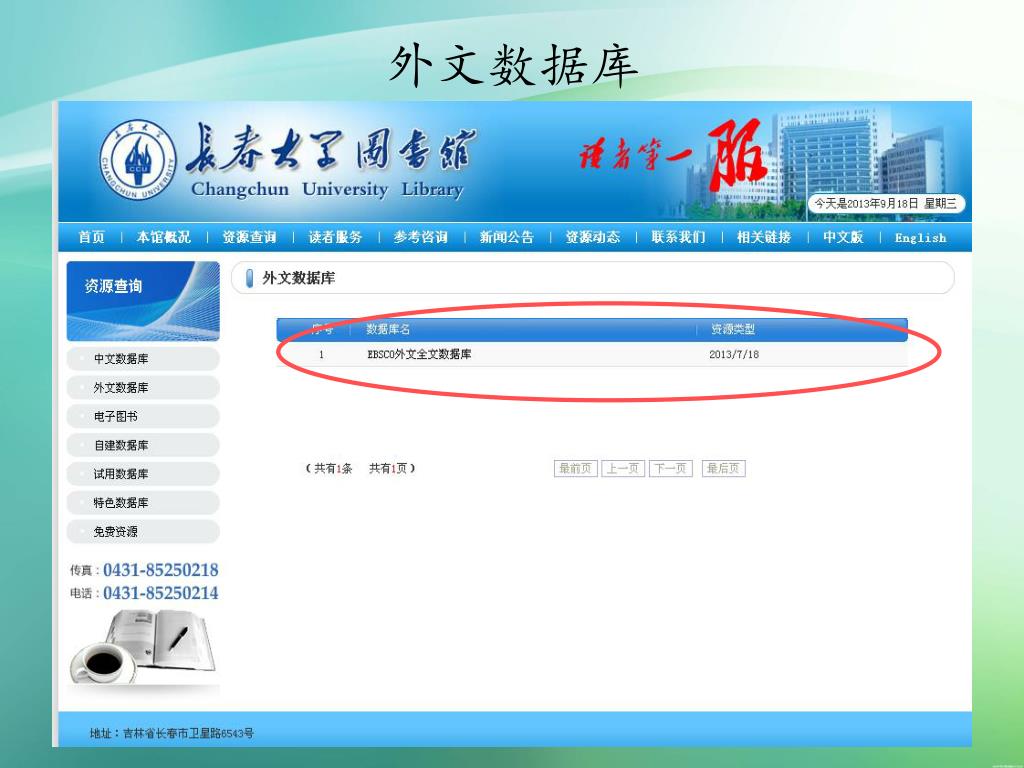Open 外文数据库 in the sidebar
The height and width of the screenshot is (768, 1024).
tap(143, 387)
